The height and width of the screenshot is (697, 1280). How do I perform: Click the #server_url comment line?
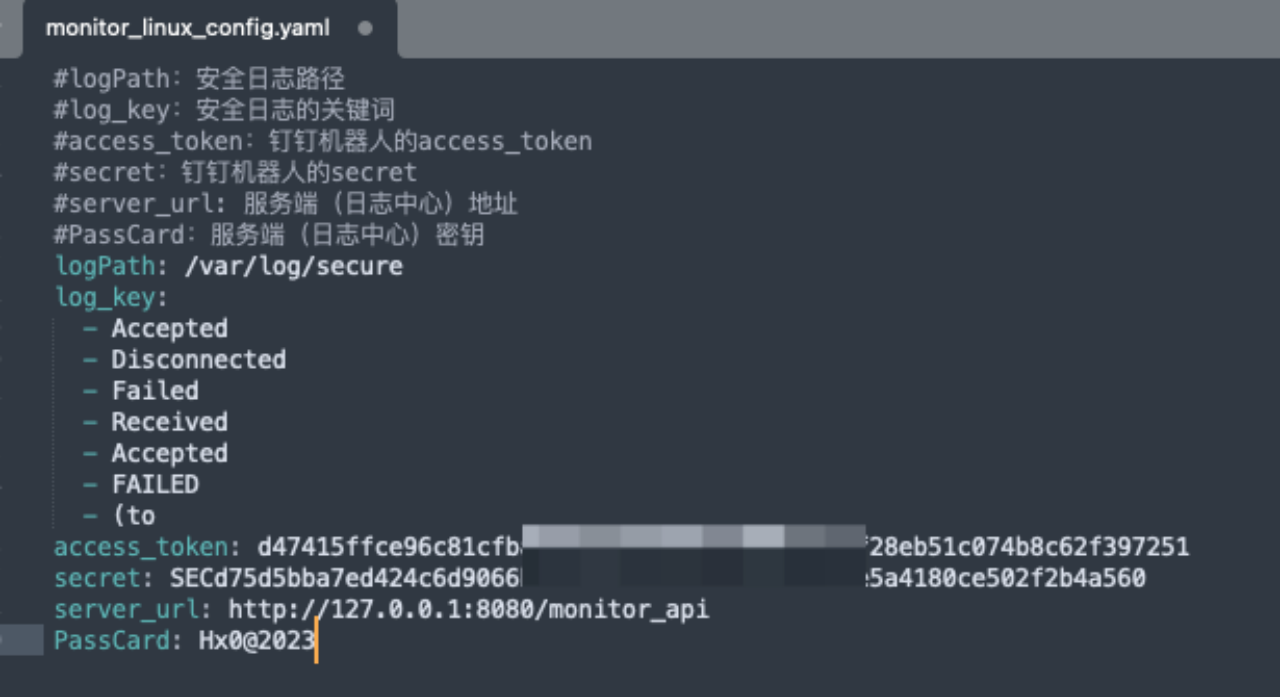[x=286, y=204]
